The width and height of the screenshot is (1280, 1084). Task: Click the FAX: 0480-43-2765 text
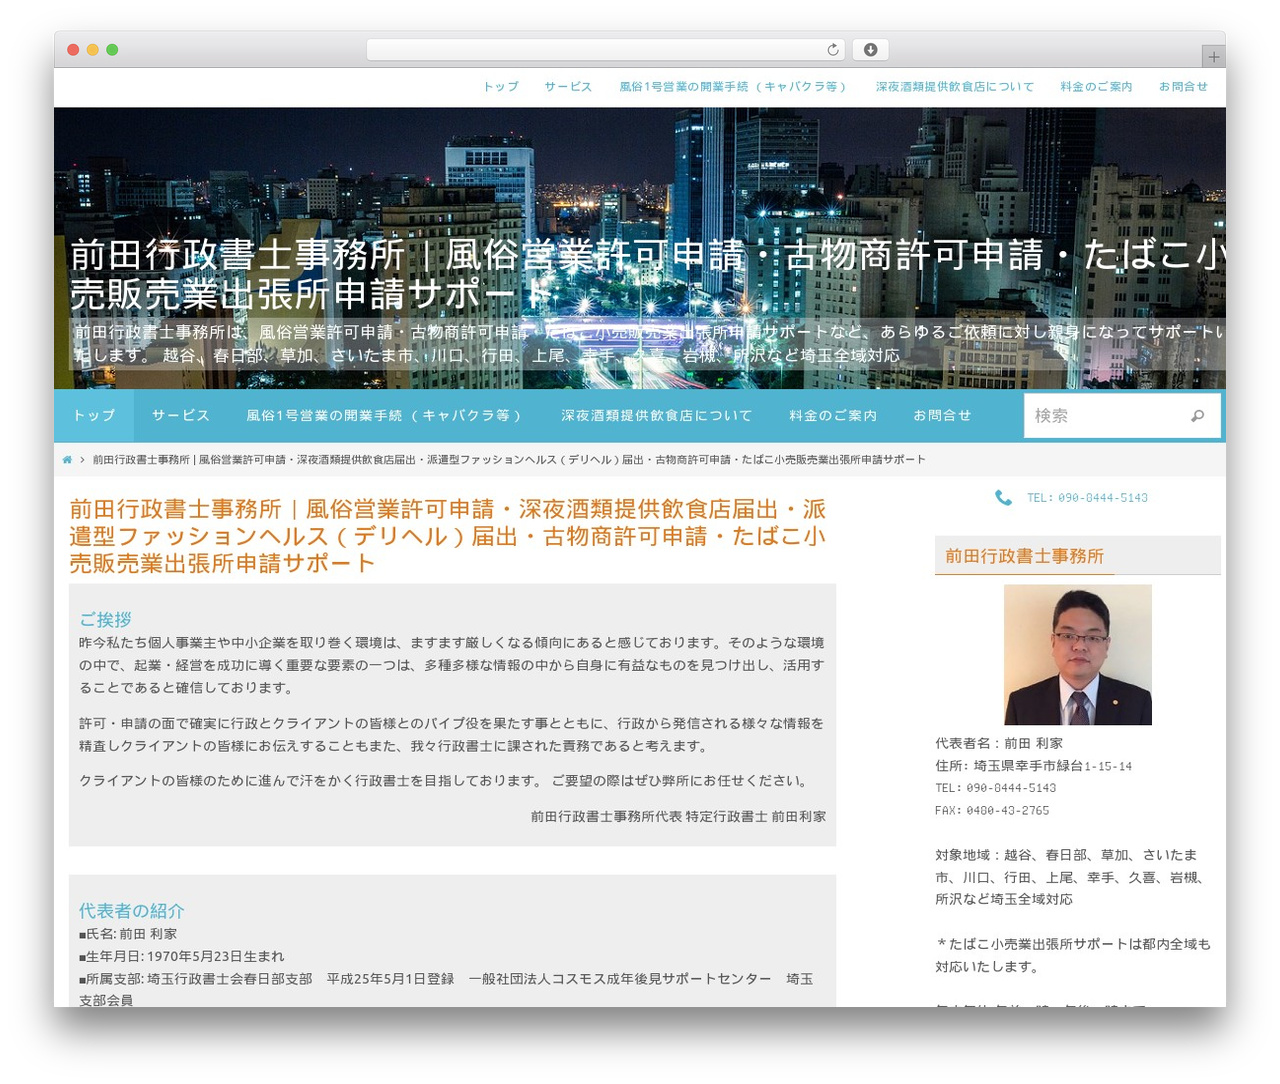[x=992, y=811]
